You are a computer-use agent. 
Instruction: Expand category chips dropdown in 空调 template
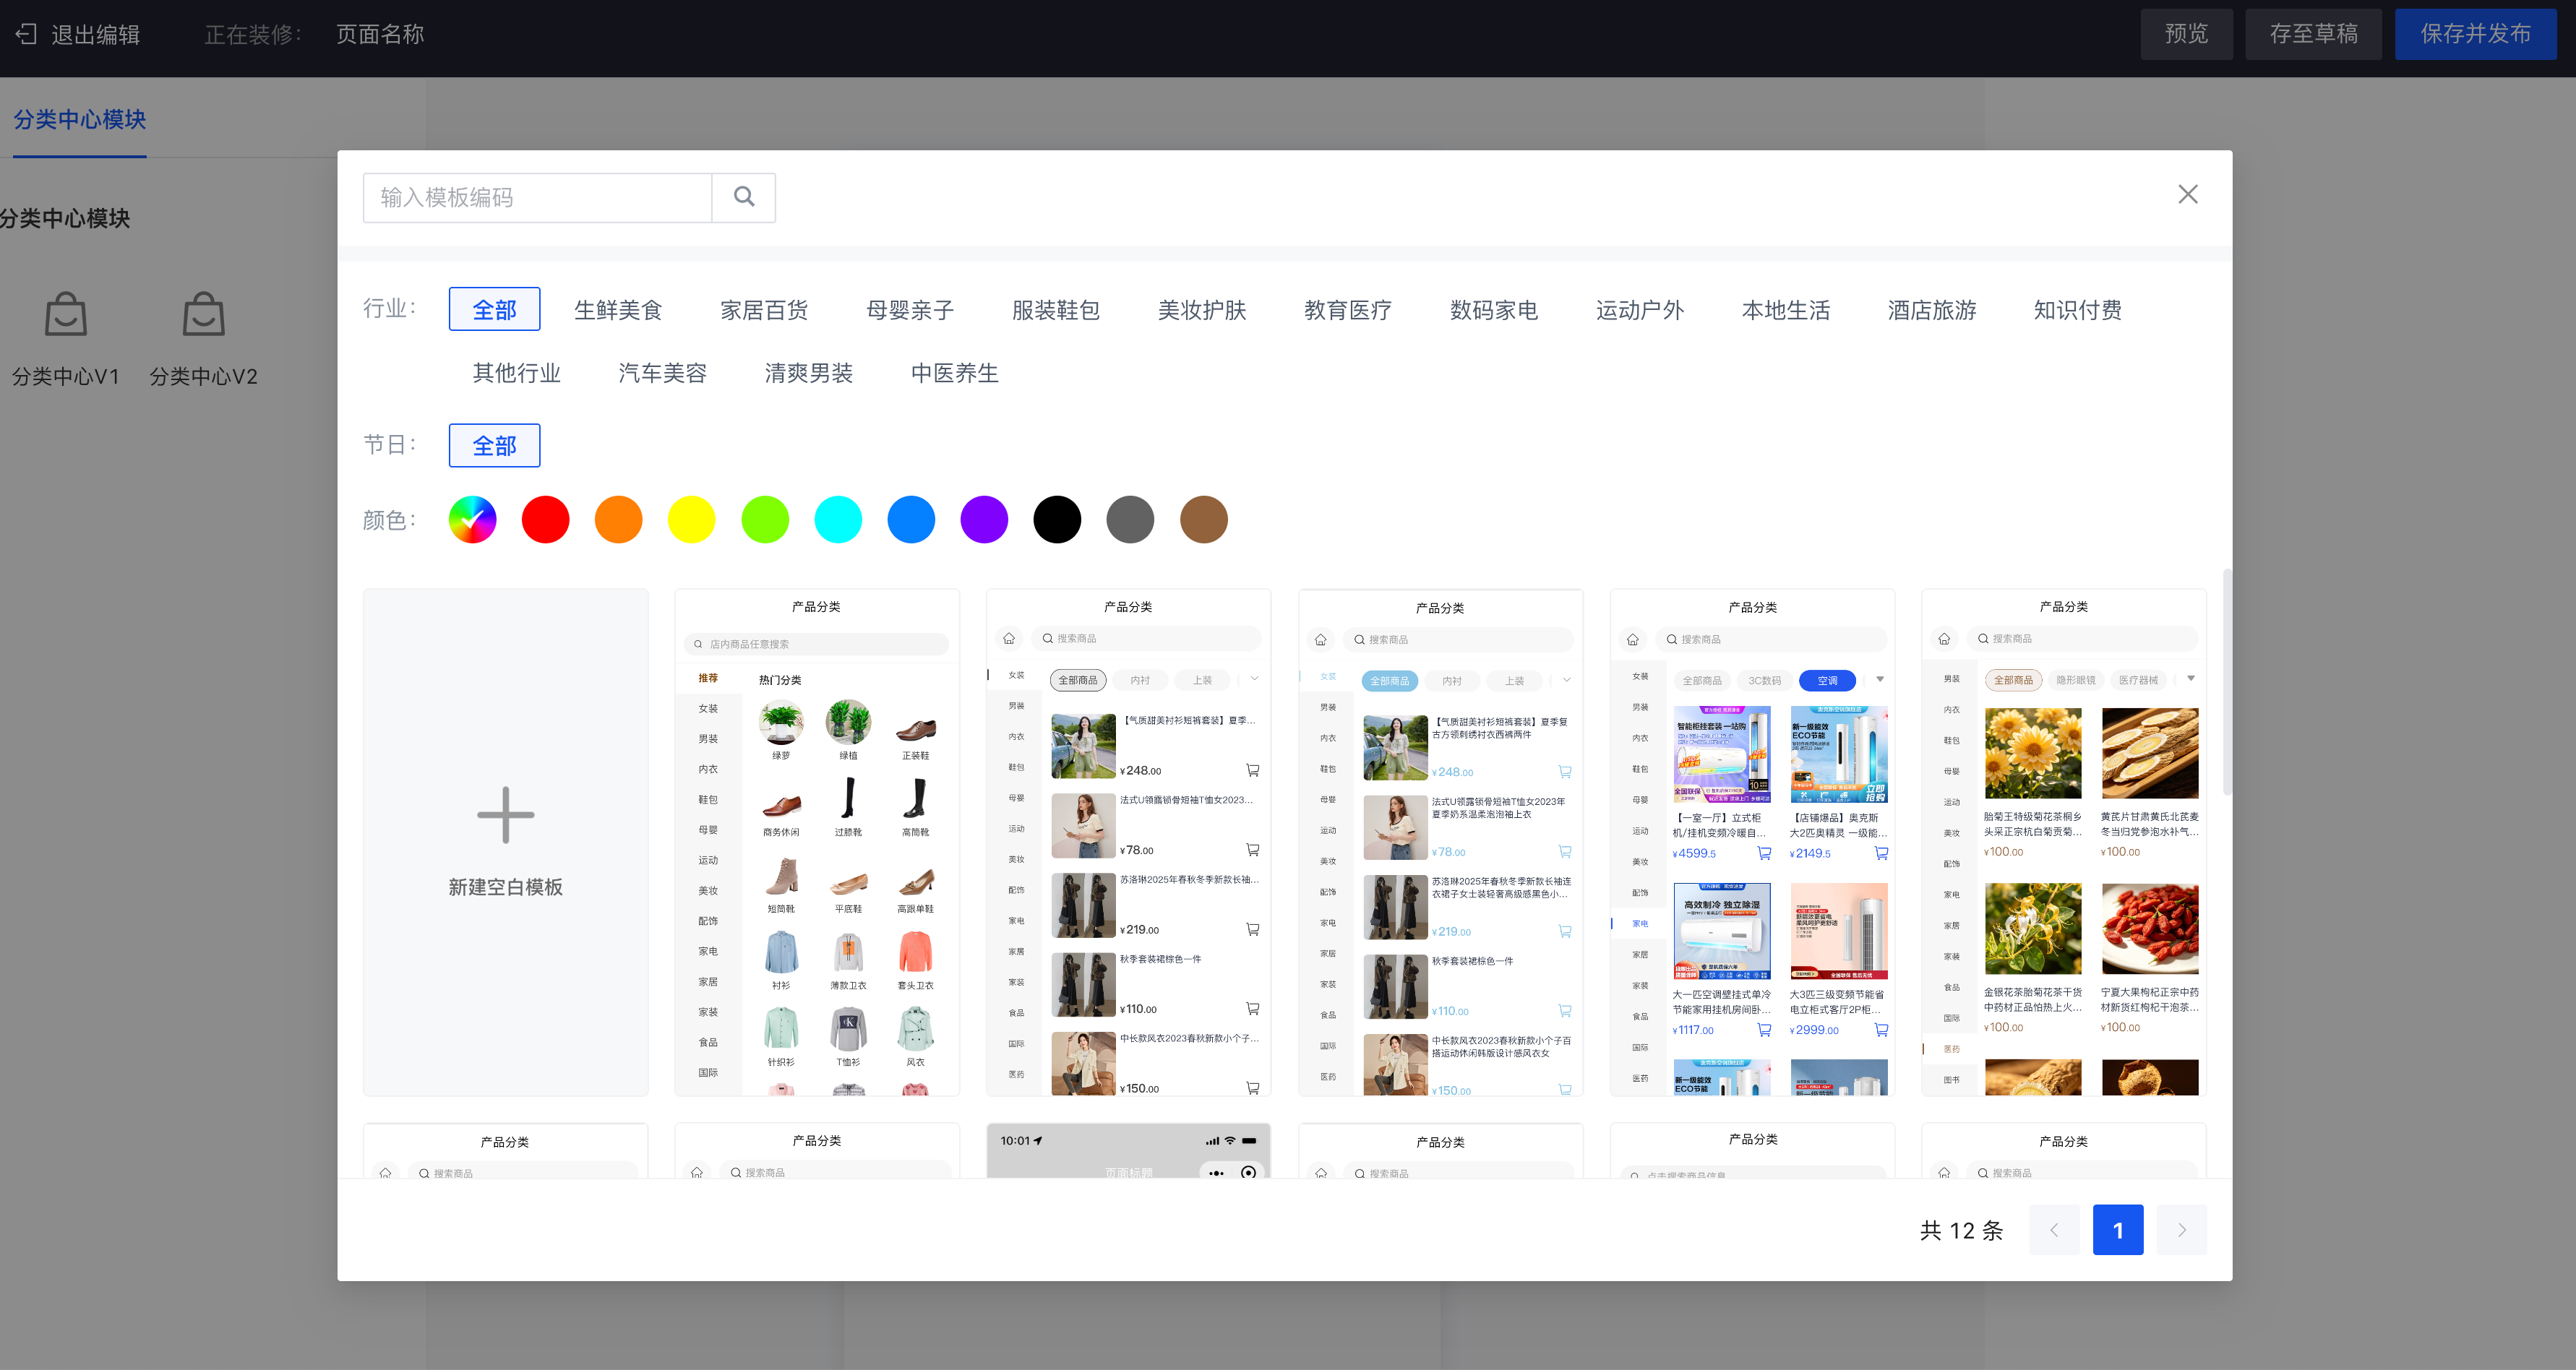[1880, 680]
